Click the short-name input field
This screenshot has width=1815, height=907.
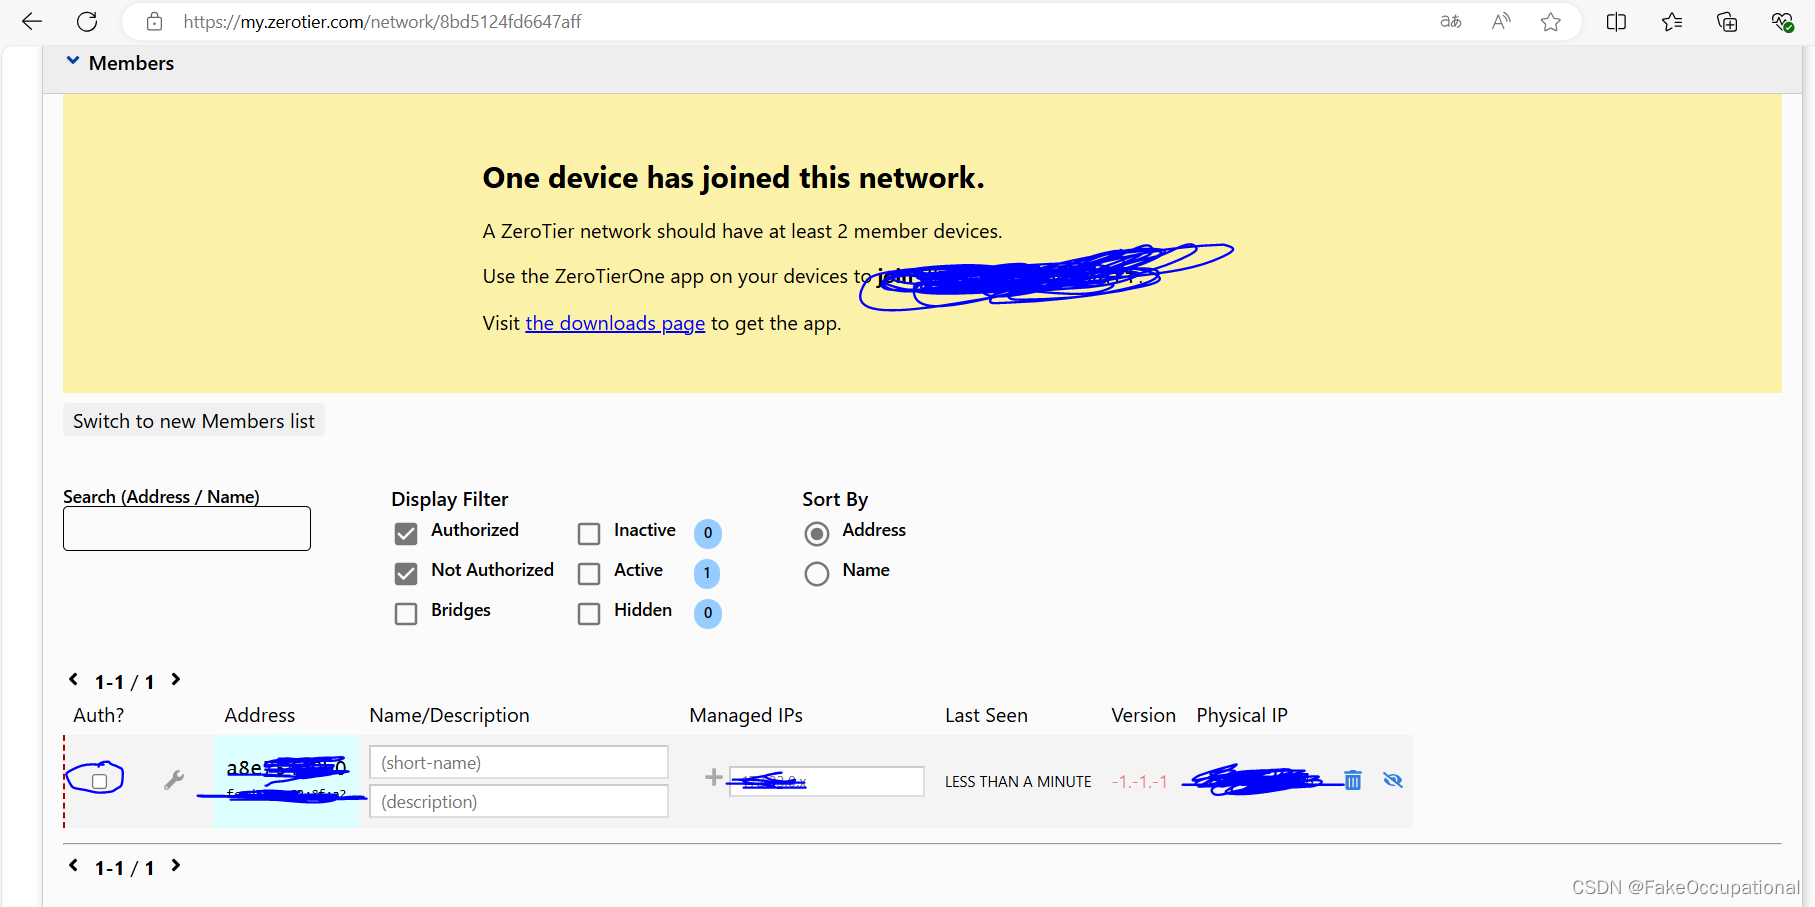(x=519, y=762)
